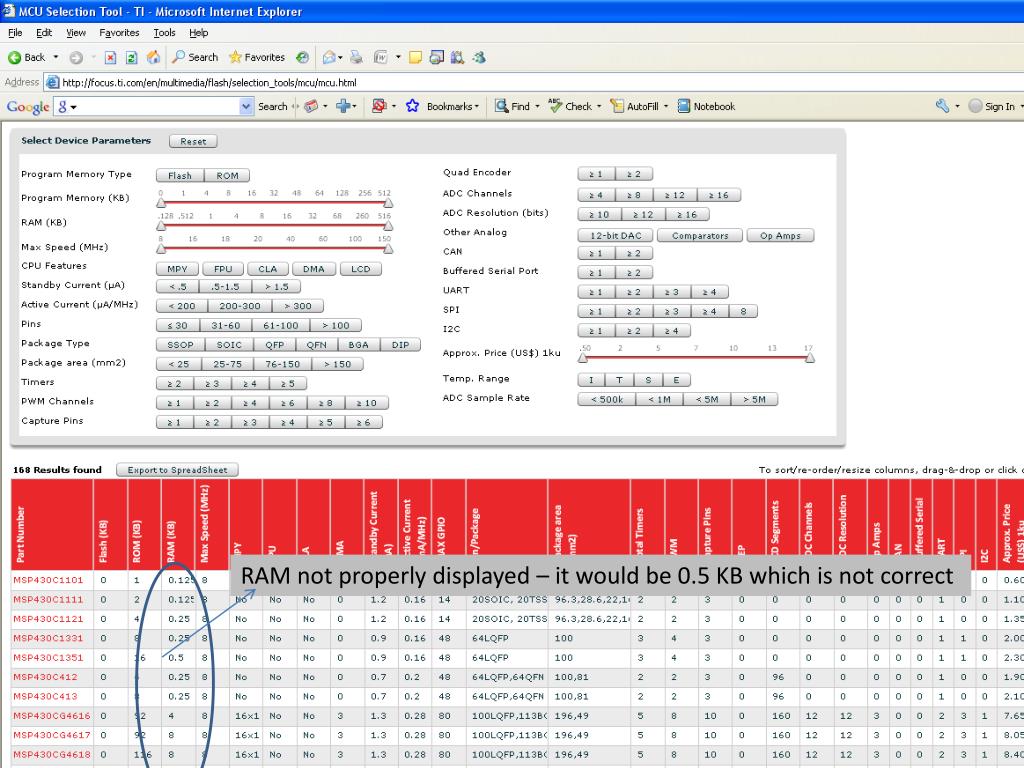Toggle the FPU CPU feature filter
This screenshot has height=768, width=1024.
click(x=223, y=269)
